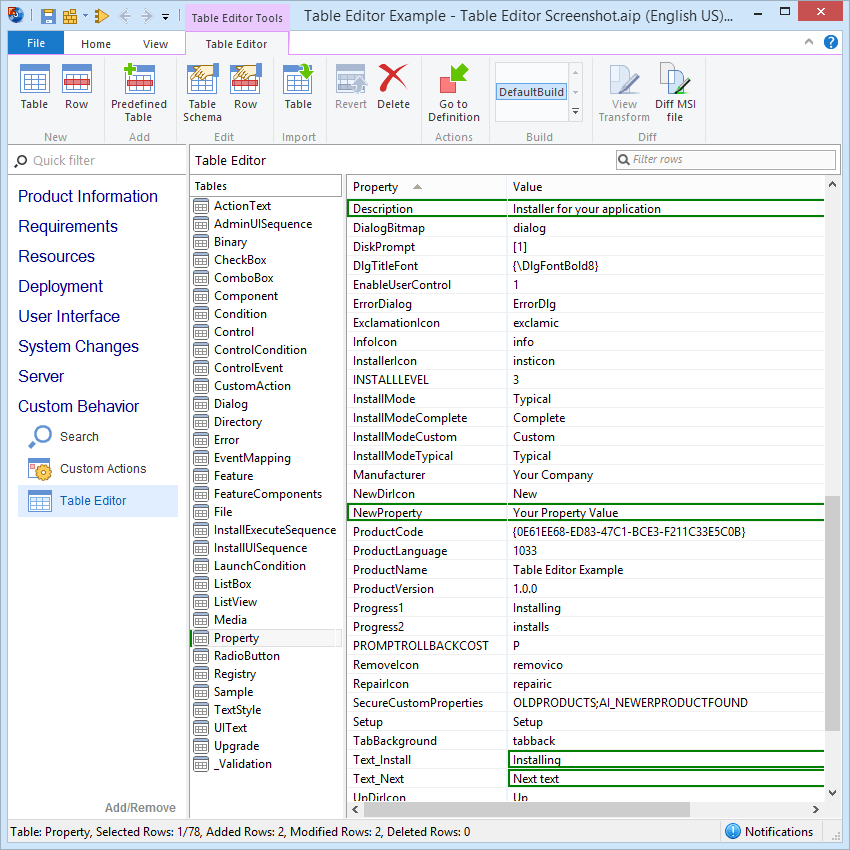The image size is (850, 850).
Task: Collapse the ribbon with the chevron
Action: (809, 42)
